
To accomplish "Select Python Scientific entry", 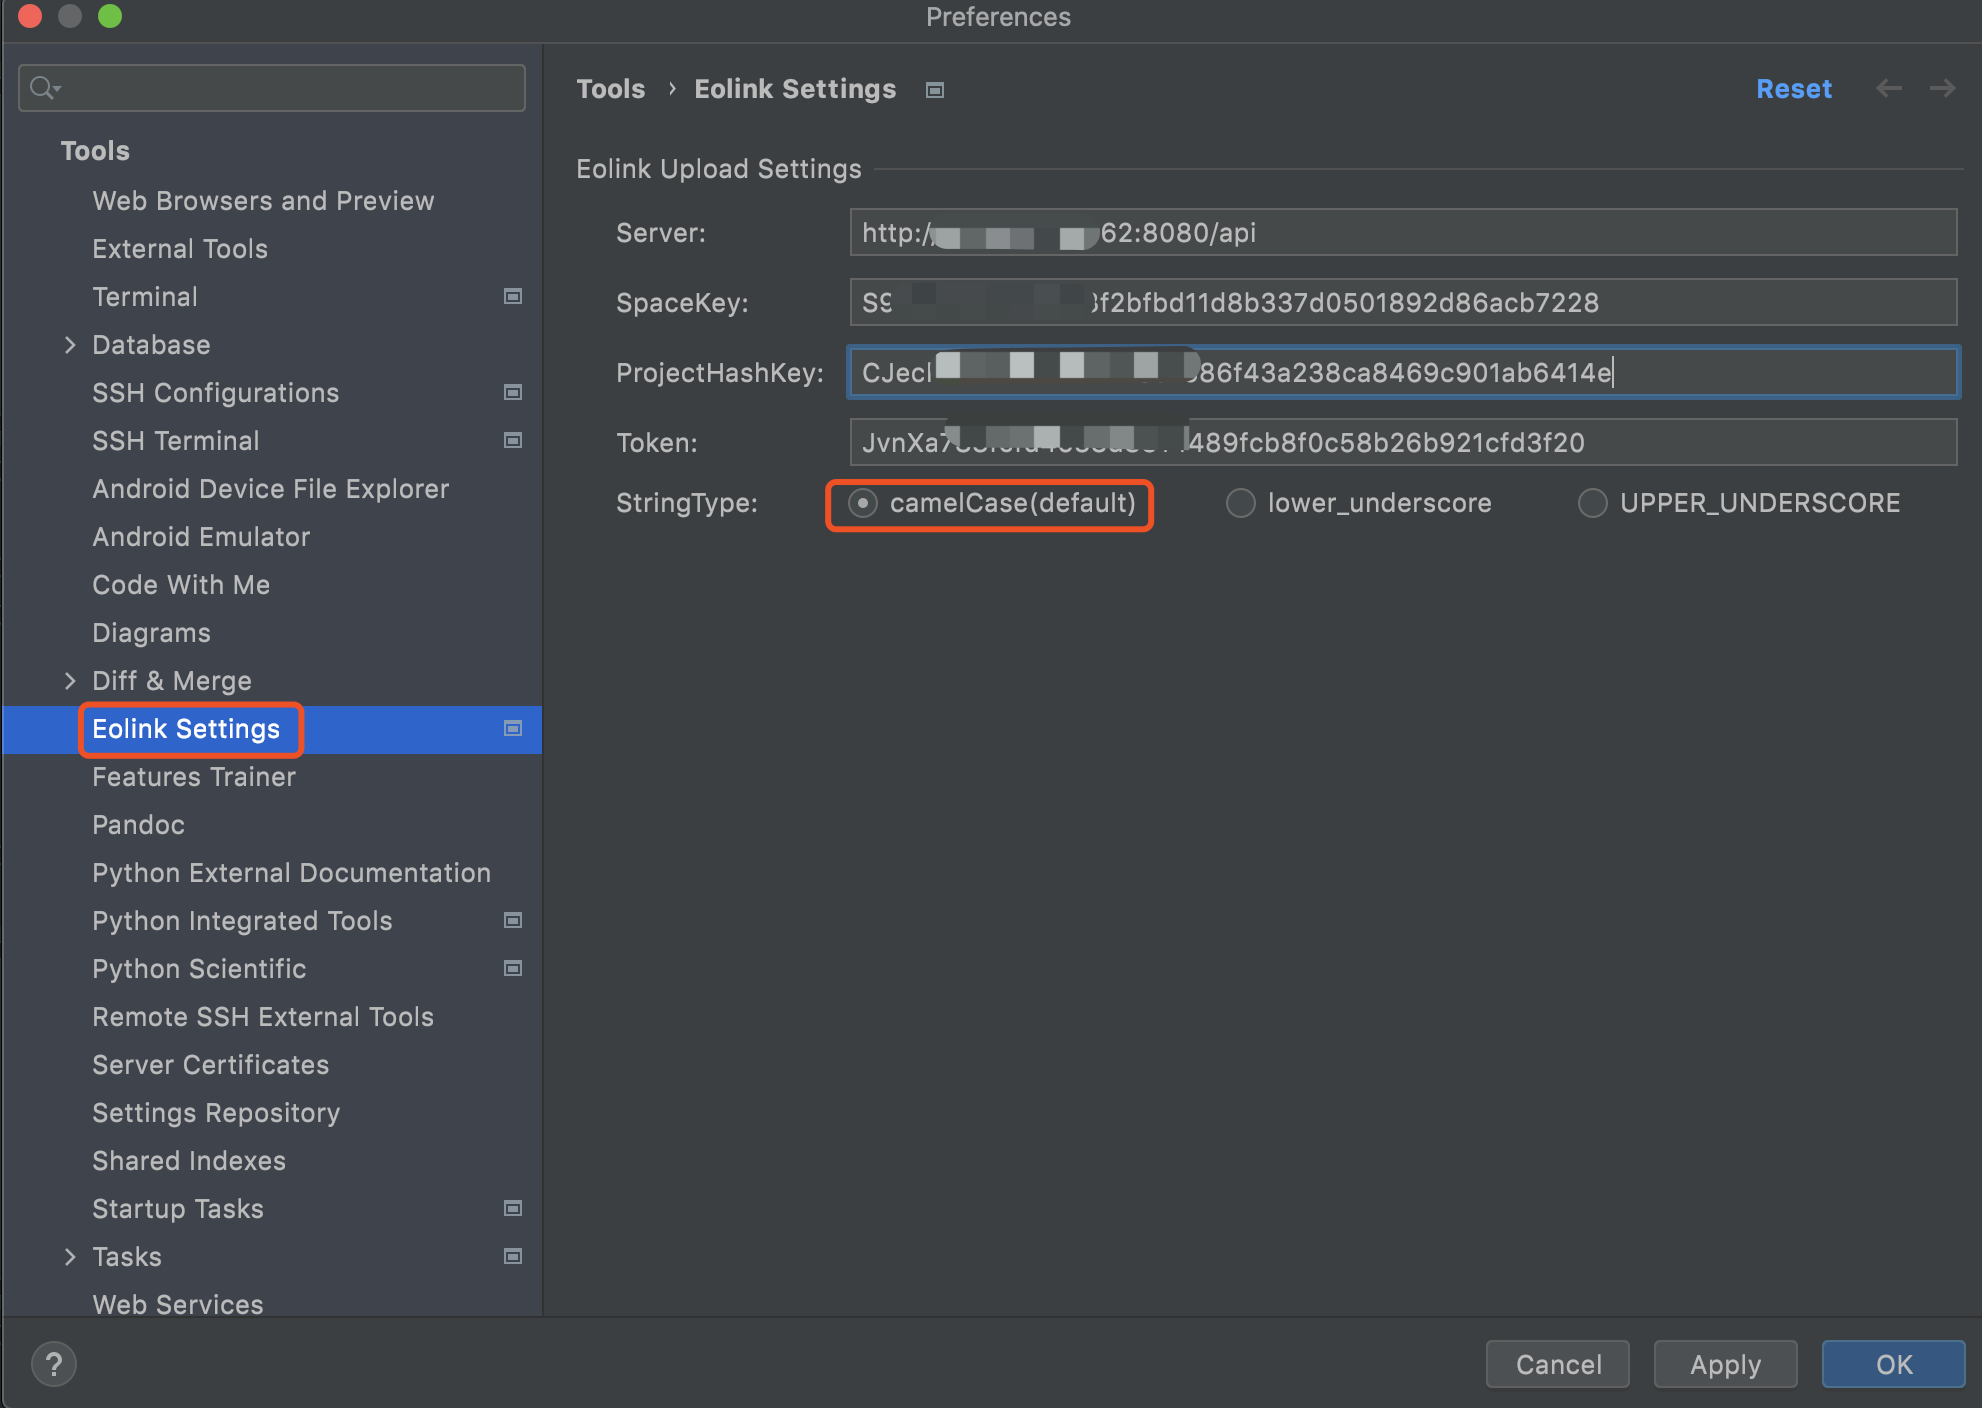I will click(199, 969).
